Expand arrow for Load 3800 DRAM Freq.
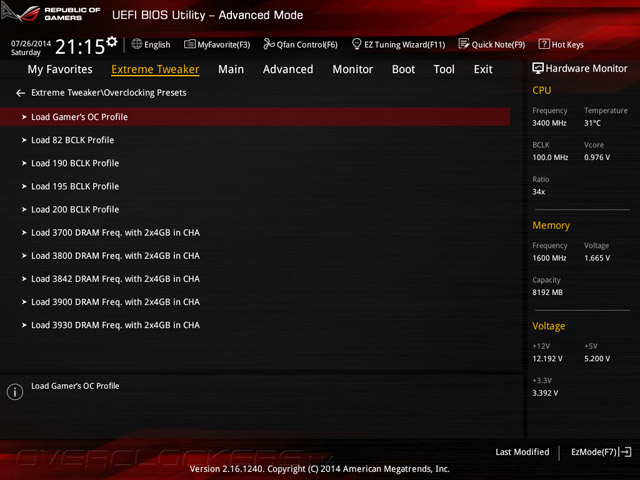This screenshot has width=640, height=480. (x=24, y=256)
